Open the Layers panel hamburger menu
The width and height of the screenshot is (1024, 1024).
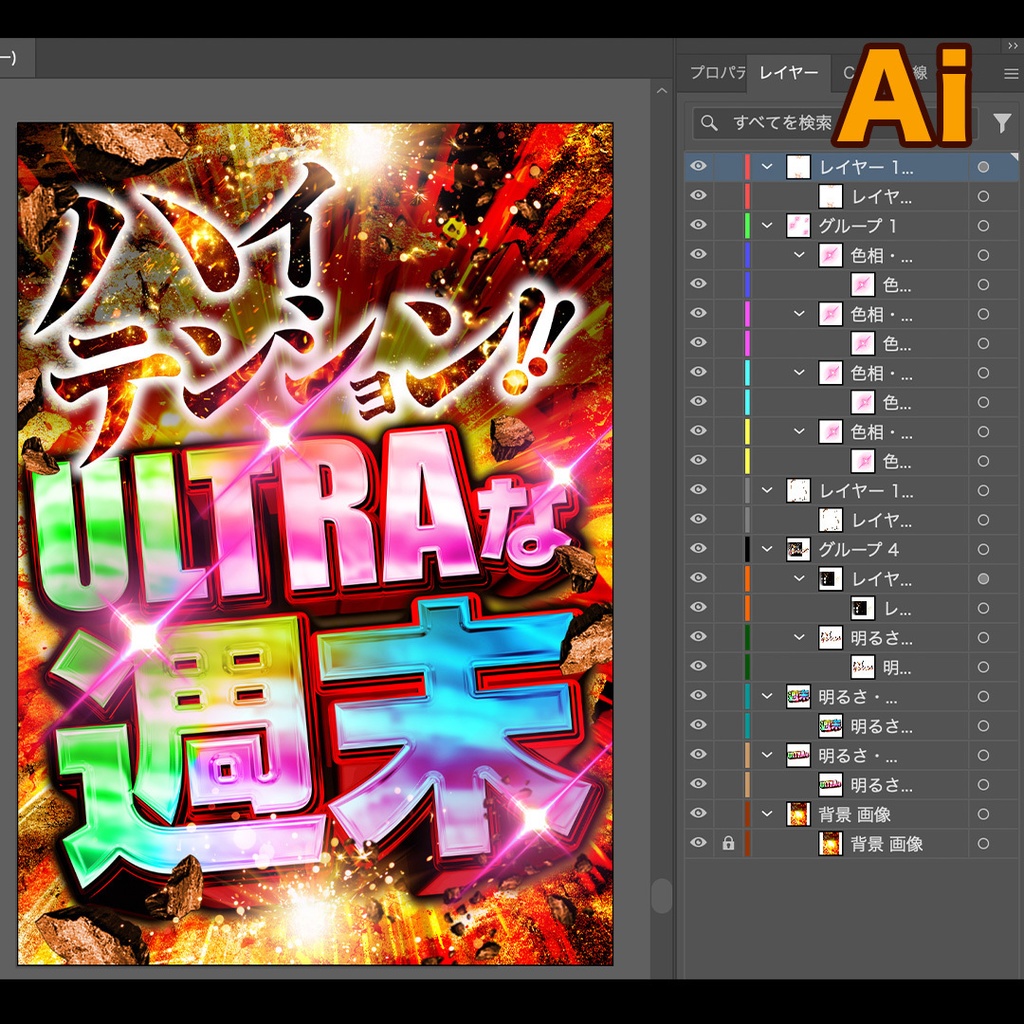tap(1010, 73)
